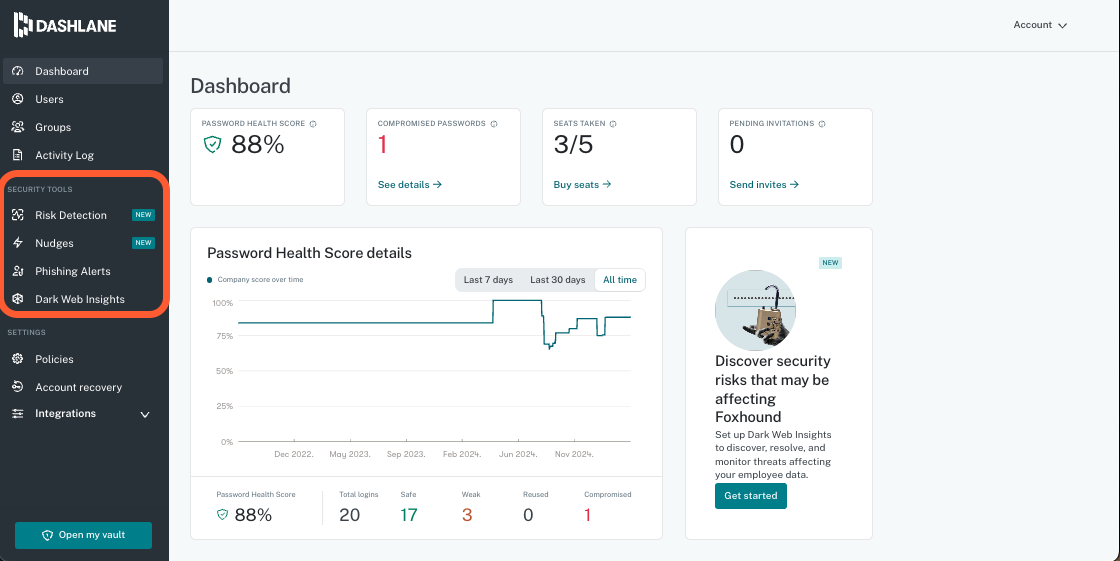
Task: Click See details link for compromised passwords
Action: [x=410, y=184]
